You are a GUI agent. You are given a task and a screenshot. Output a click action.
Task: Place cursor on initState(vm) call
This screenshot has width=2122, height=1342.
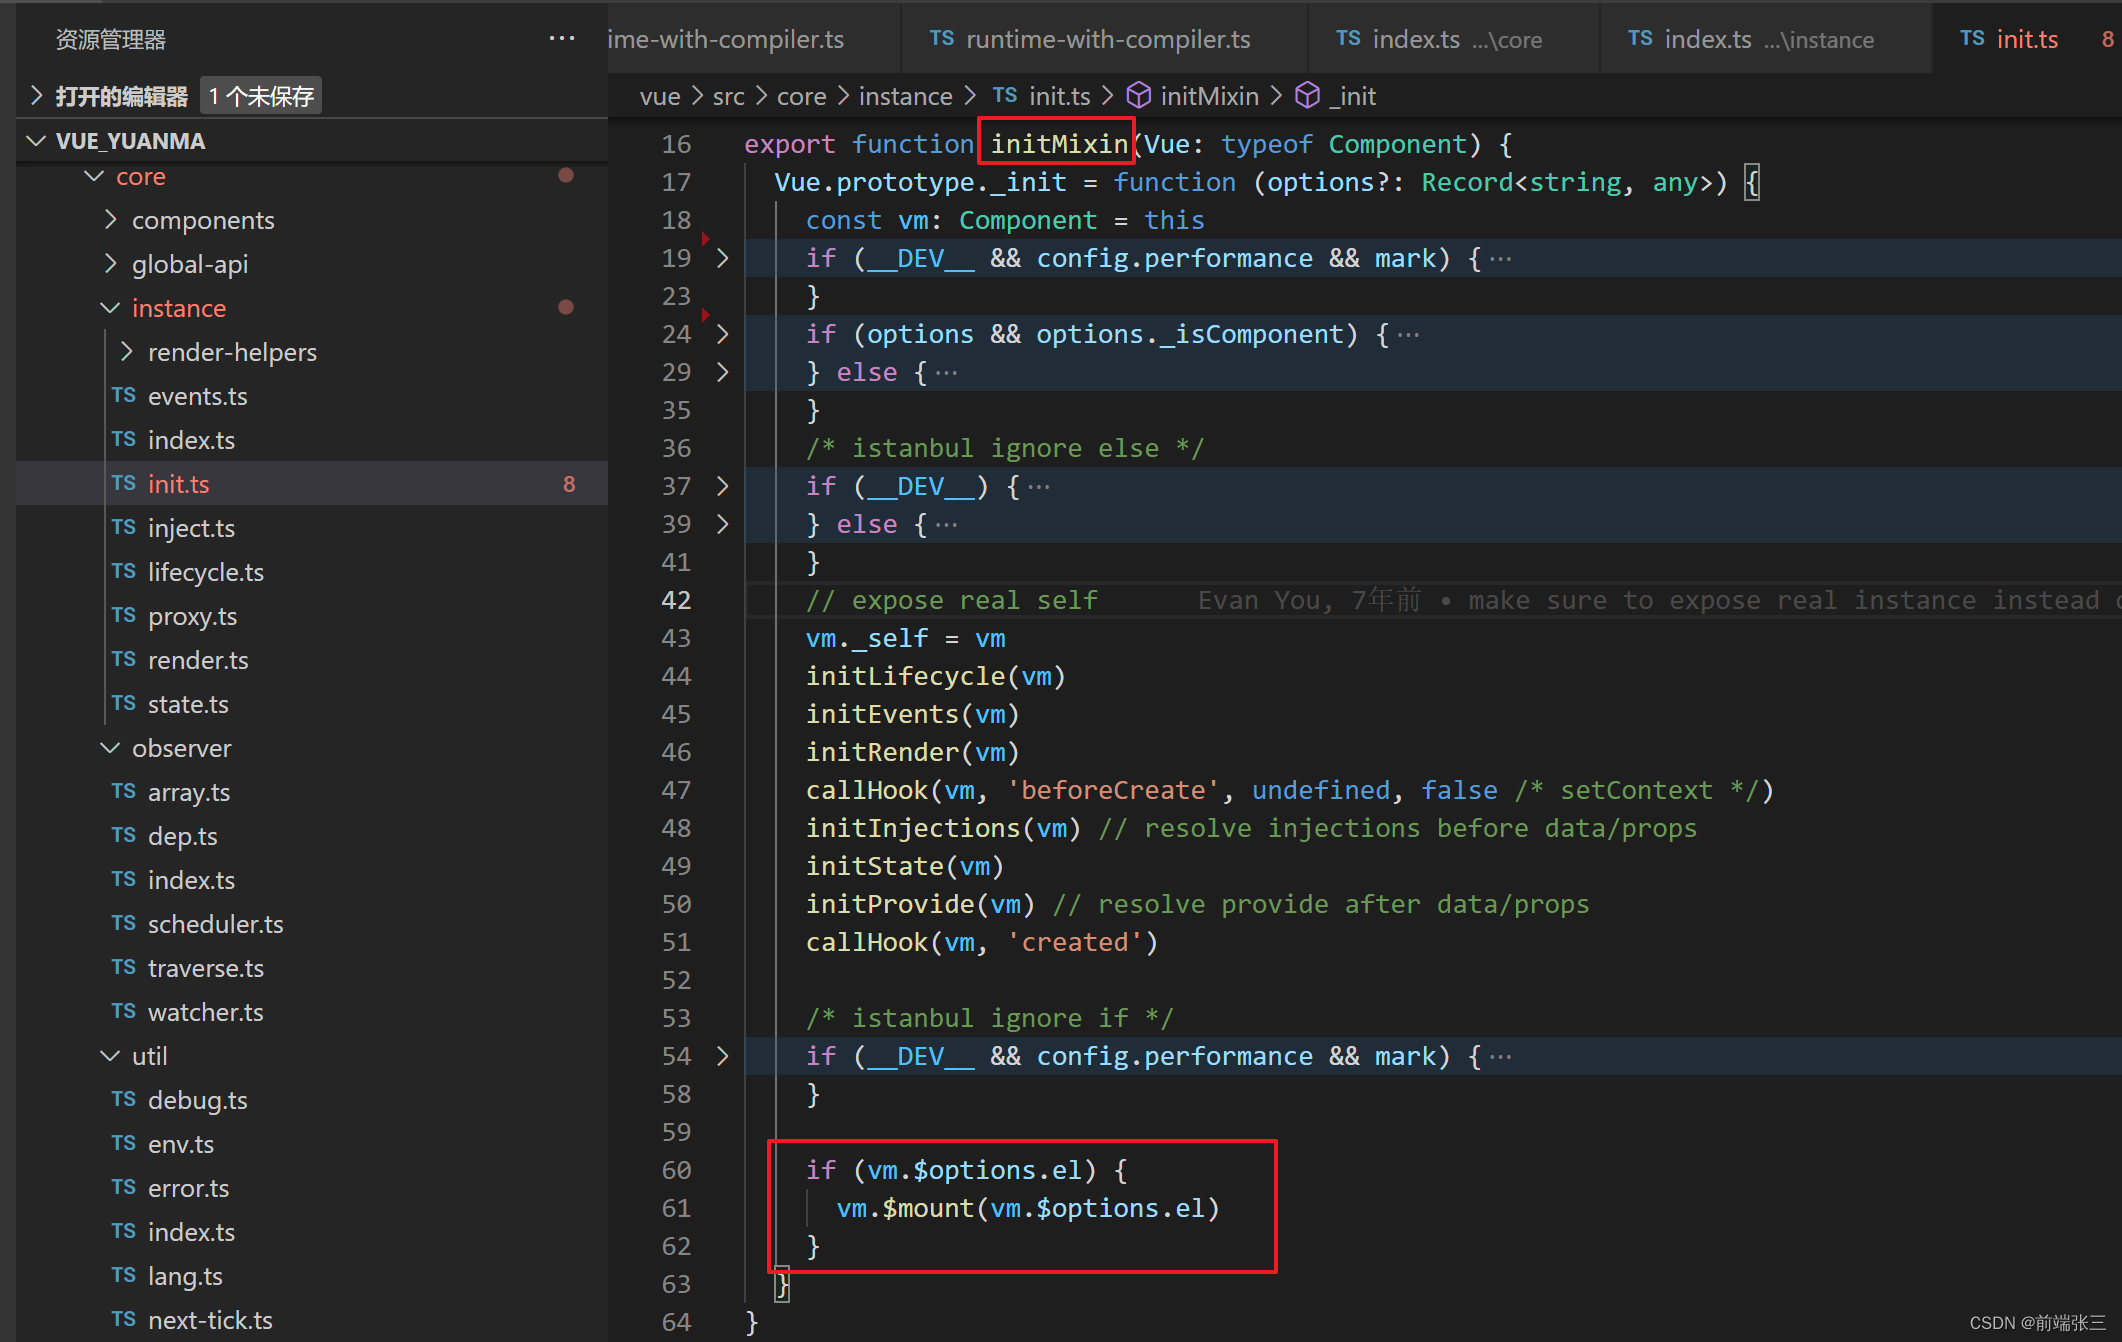(904, 866)
